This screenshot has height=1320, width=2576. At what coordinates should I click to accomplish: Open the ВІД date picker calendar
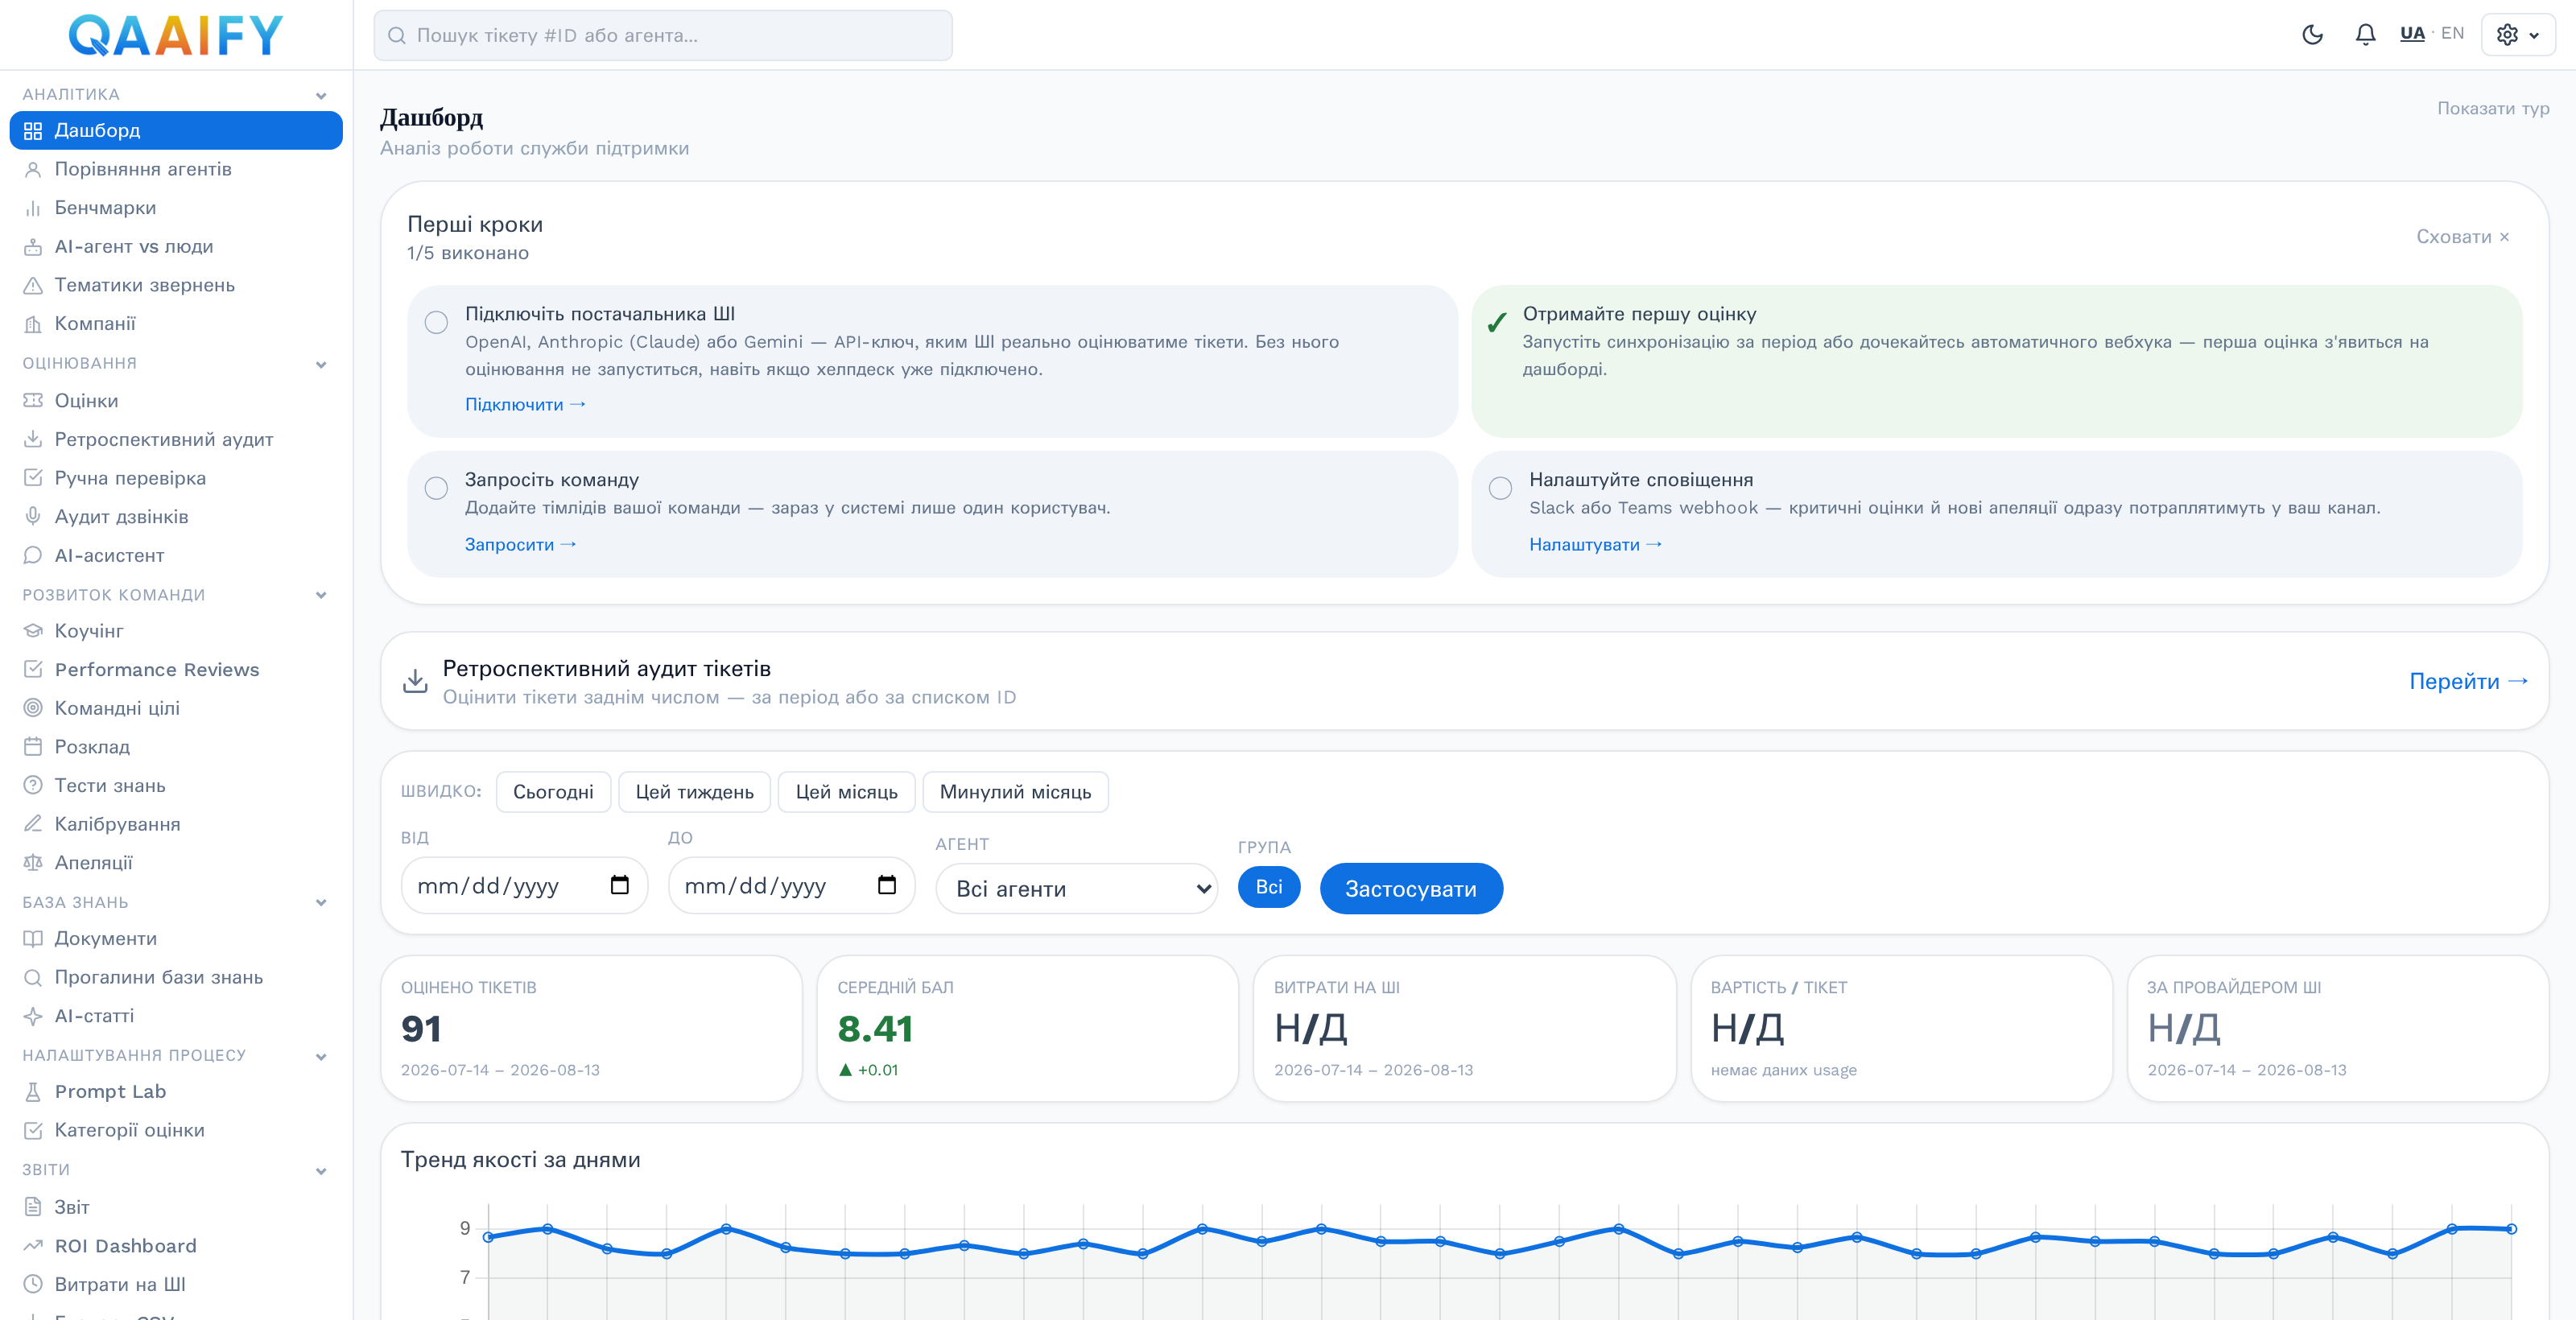pos(620,885)
